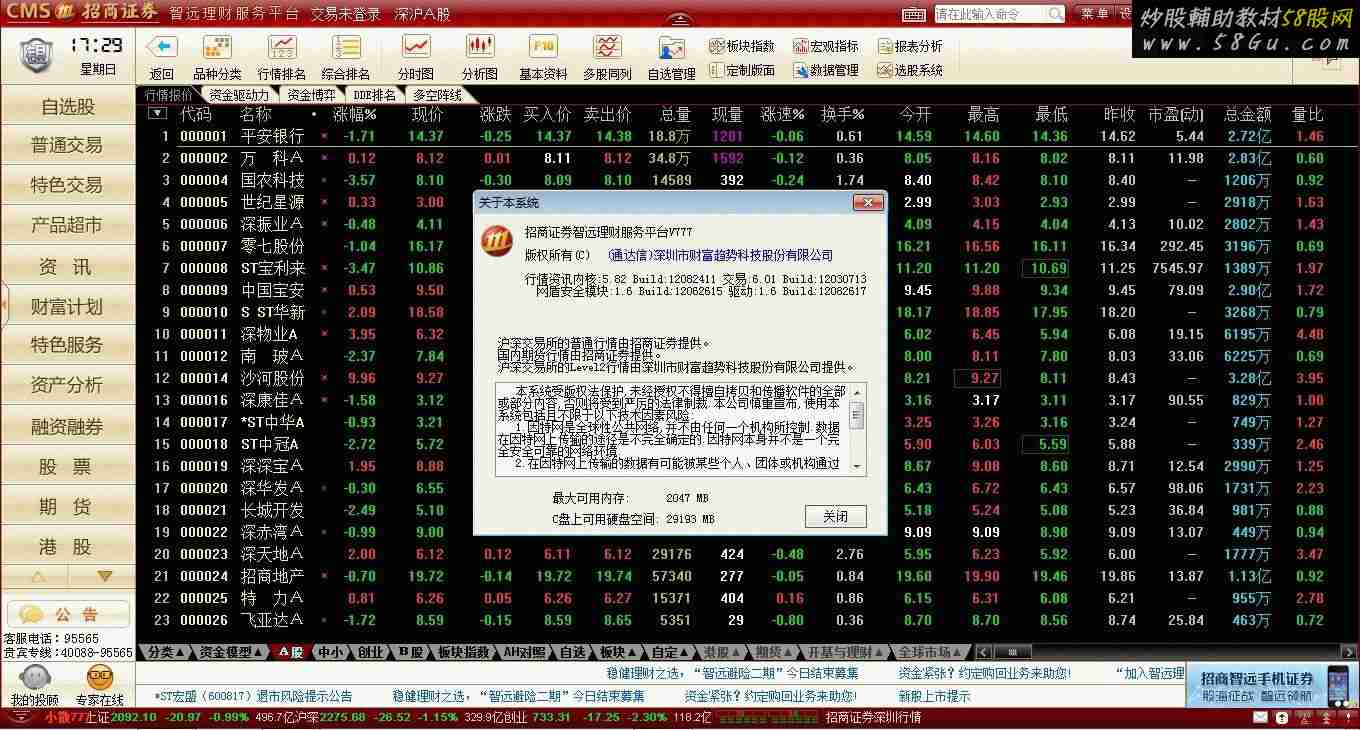Switch to 资金驱动力 tab
Screen dimensions: 1360x730
pyautogui.click(x=238, y=95)
